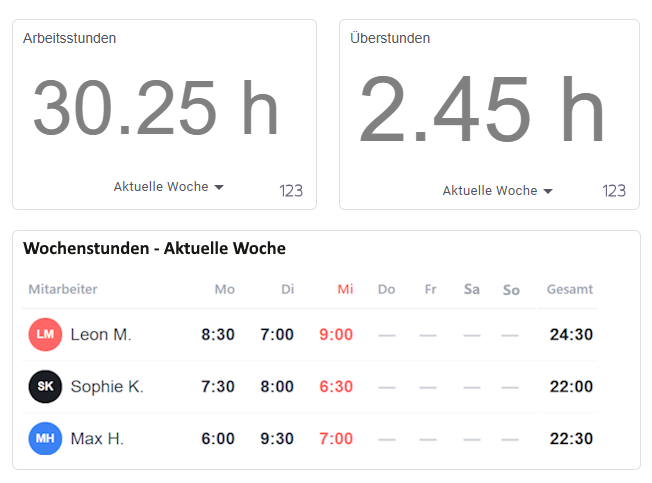The height and width of the screenshot is (483, 652).
Task: Select the Mo column header
Action: 225,289
